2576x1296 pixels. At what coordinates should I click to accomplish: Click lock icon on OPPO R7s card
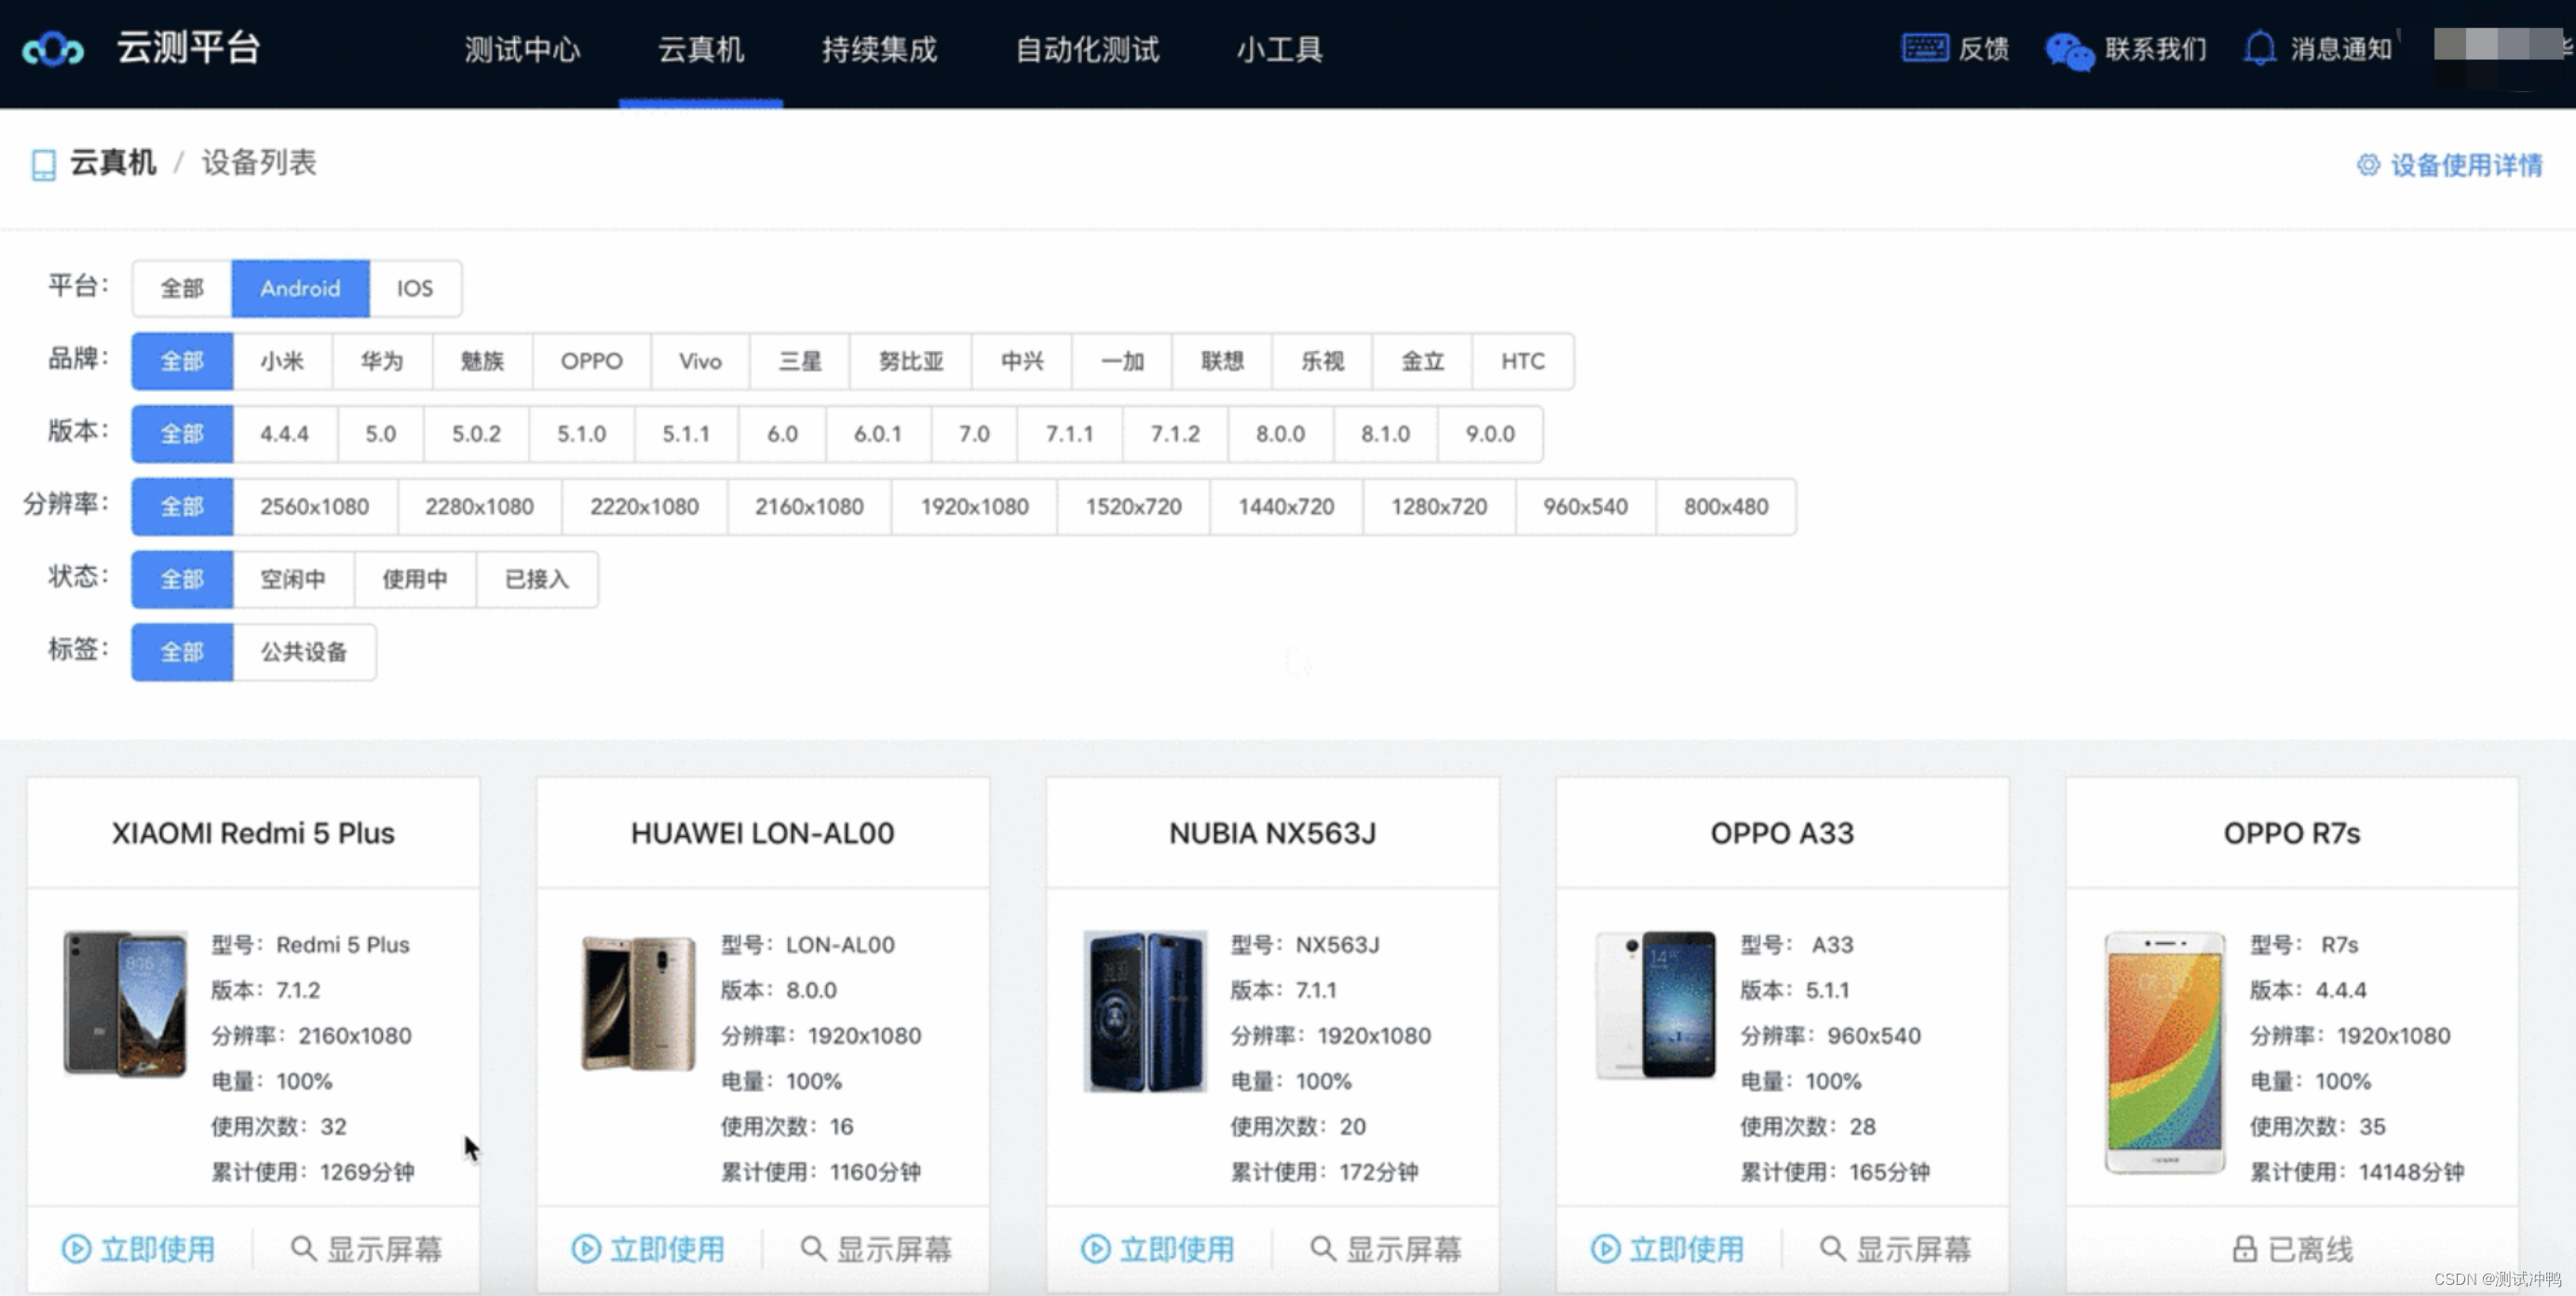tap(2245, 1248)
